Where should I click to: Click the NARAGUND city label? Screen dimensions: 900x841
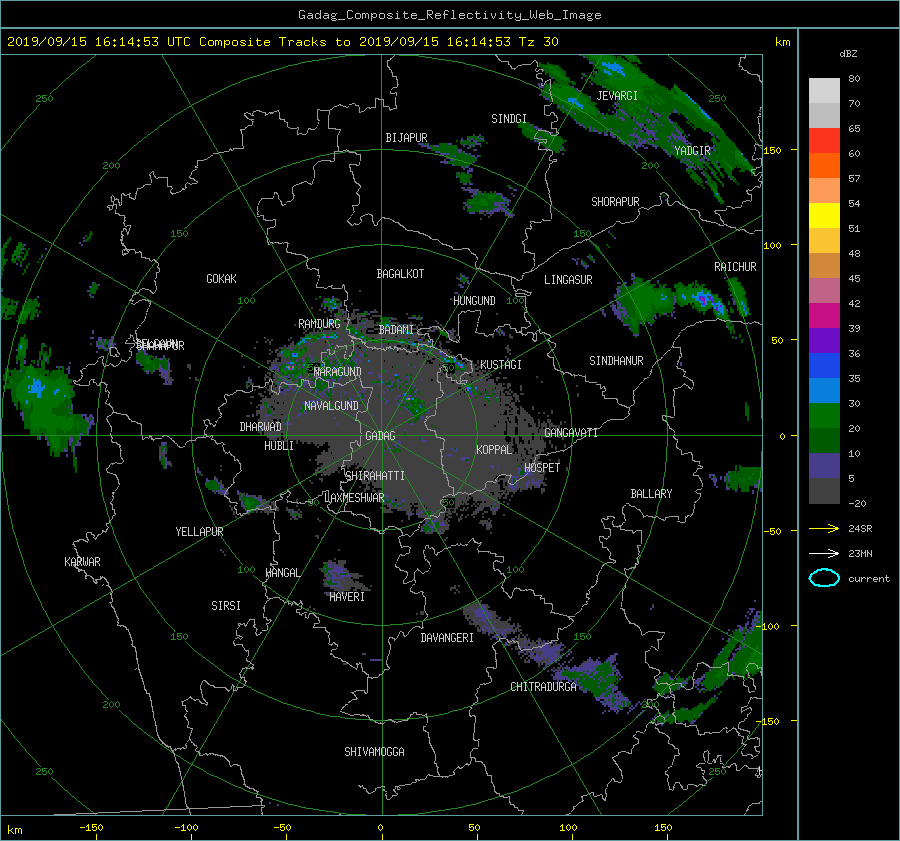[338, 372]
